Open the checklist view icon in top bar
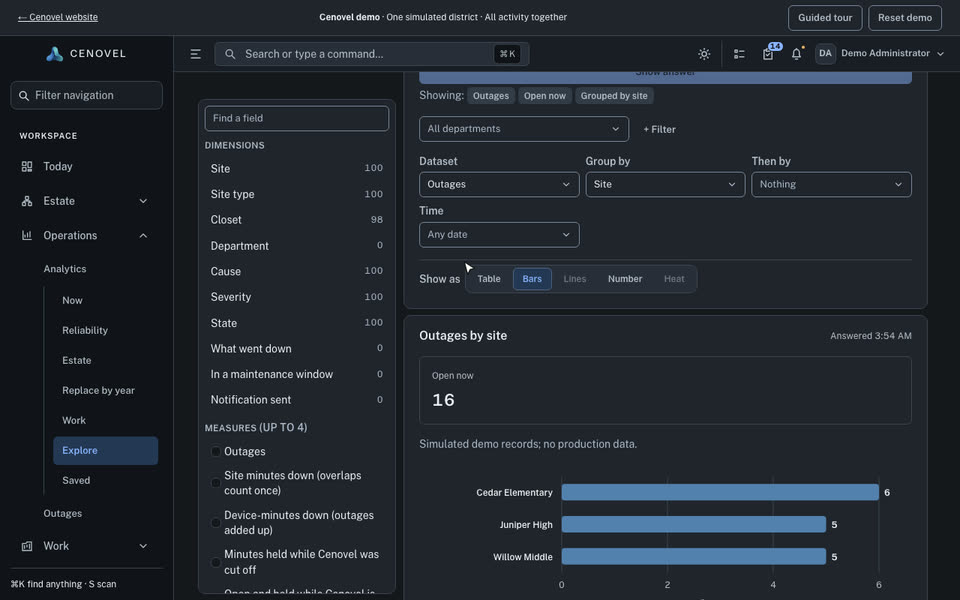The height and width of the screenshot is (600, 960). pyautogui.click(x=739, y=54)
